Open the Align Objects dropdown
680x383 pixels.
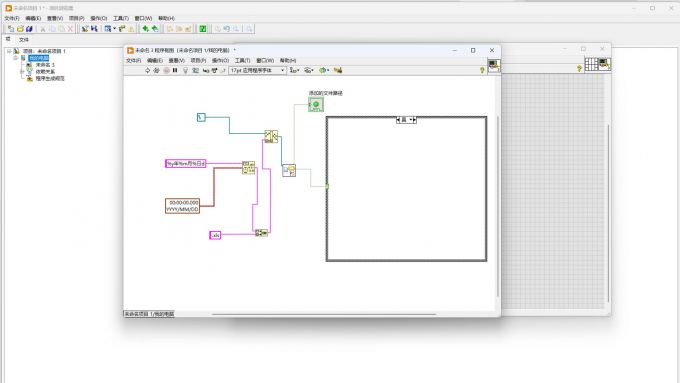(x=294, y=70)
